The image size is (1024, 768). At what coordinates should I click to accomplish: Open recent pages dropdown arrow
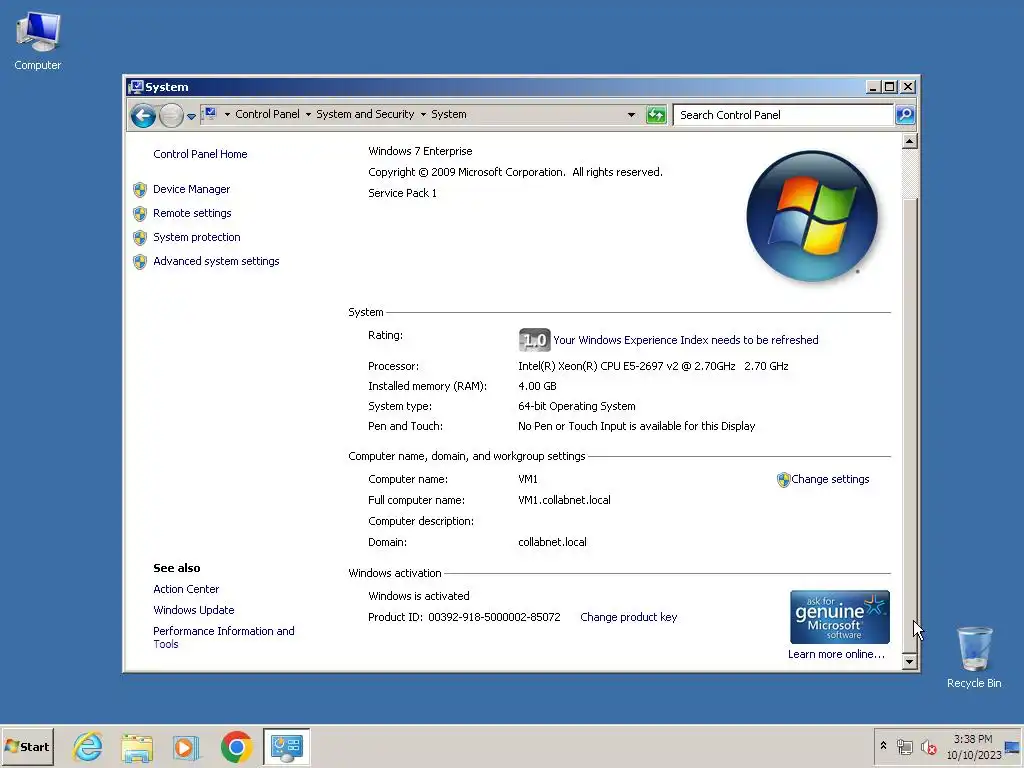point(191,116)
